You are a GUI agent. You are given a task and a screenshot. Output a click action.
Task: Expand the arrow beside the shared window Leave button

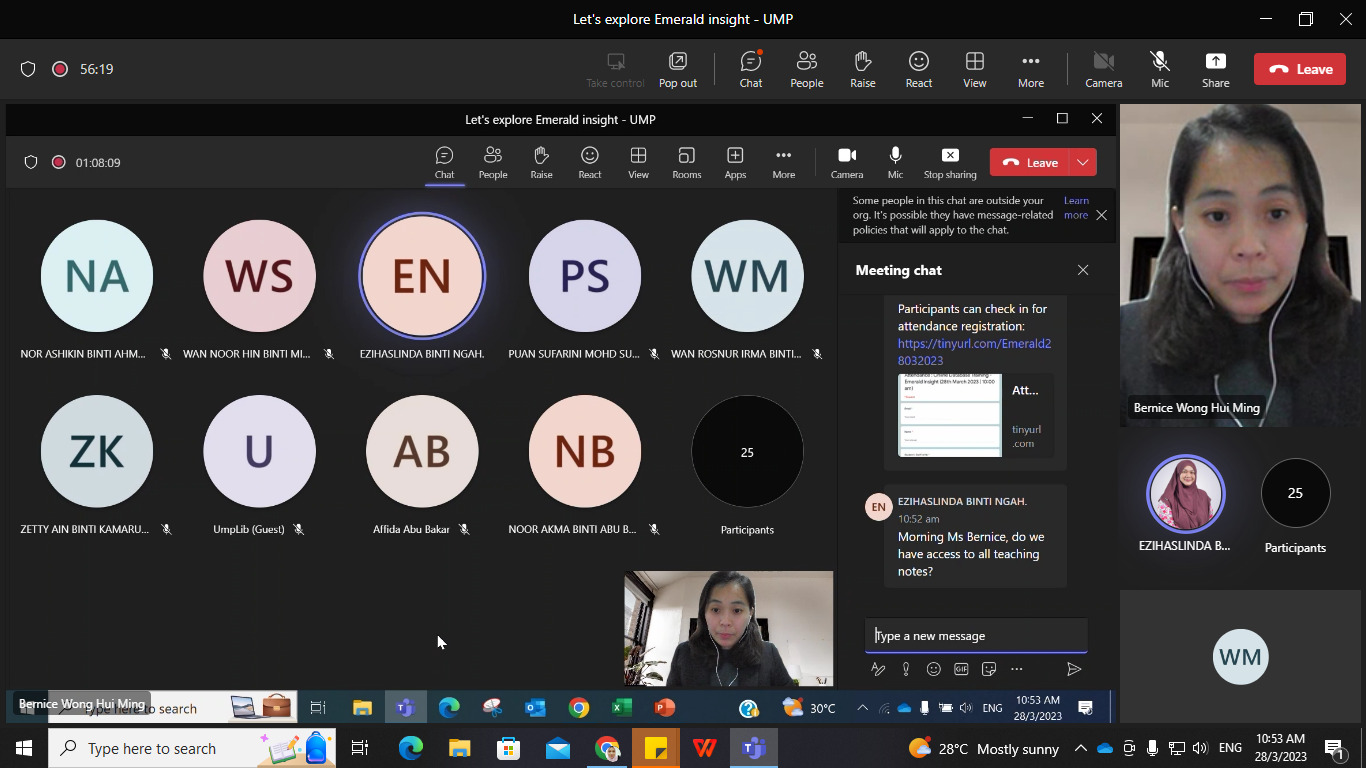click(x=1083, y=162)
